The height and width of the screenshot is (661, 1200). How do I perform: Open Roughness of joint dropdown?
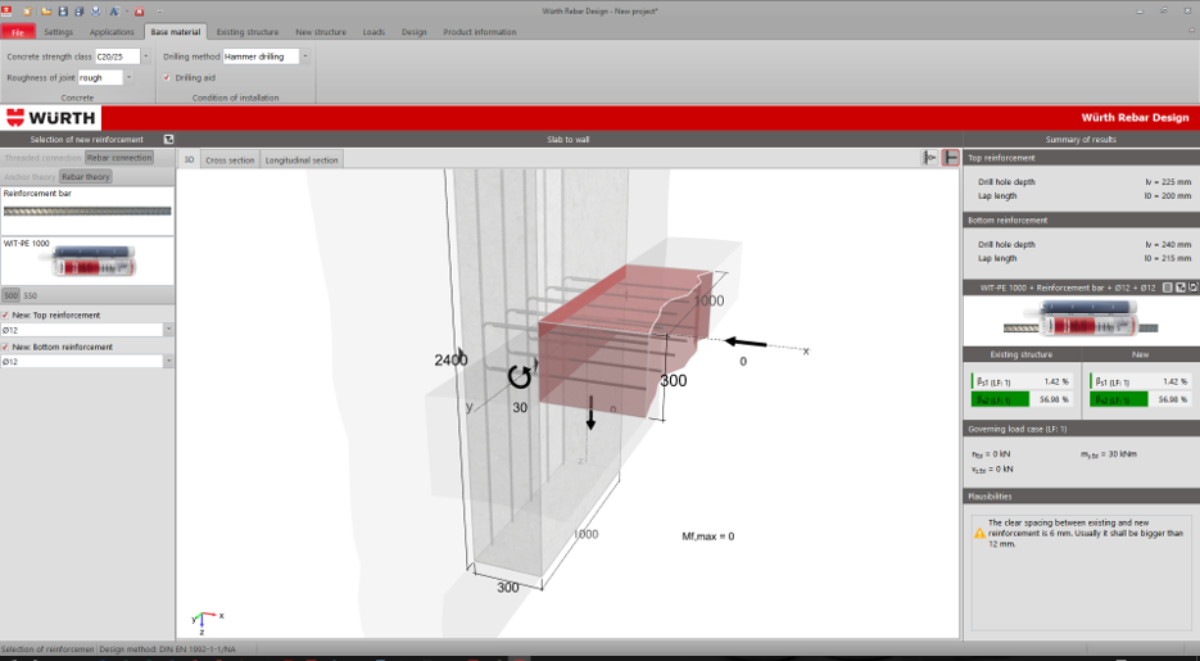[128, 77]
